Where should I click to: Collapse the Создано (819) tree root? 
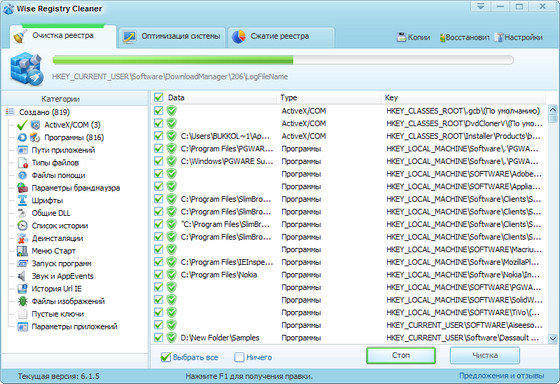point(9,112)
